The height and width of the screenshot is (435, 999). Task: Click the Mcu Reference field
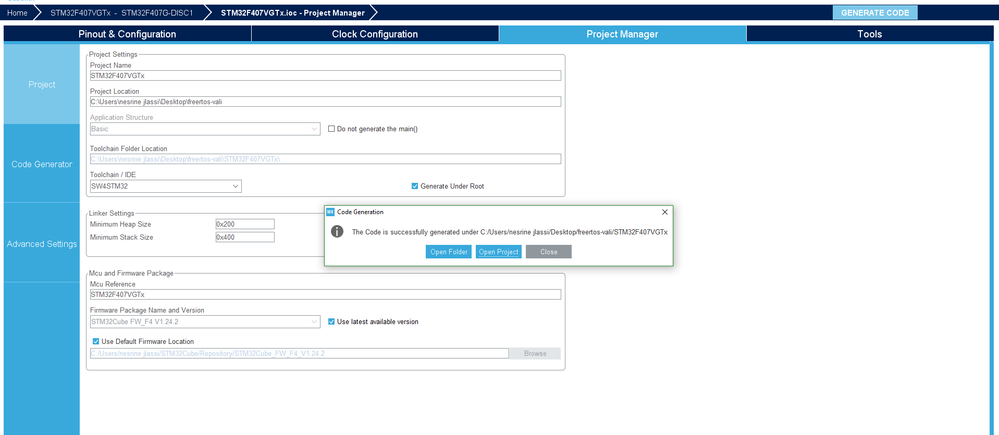pyautogui.click(x=326, y=295)
